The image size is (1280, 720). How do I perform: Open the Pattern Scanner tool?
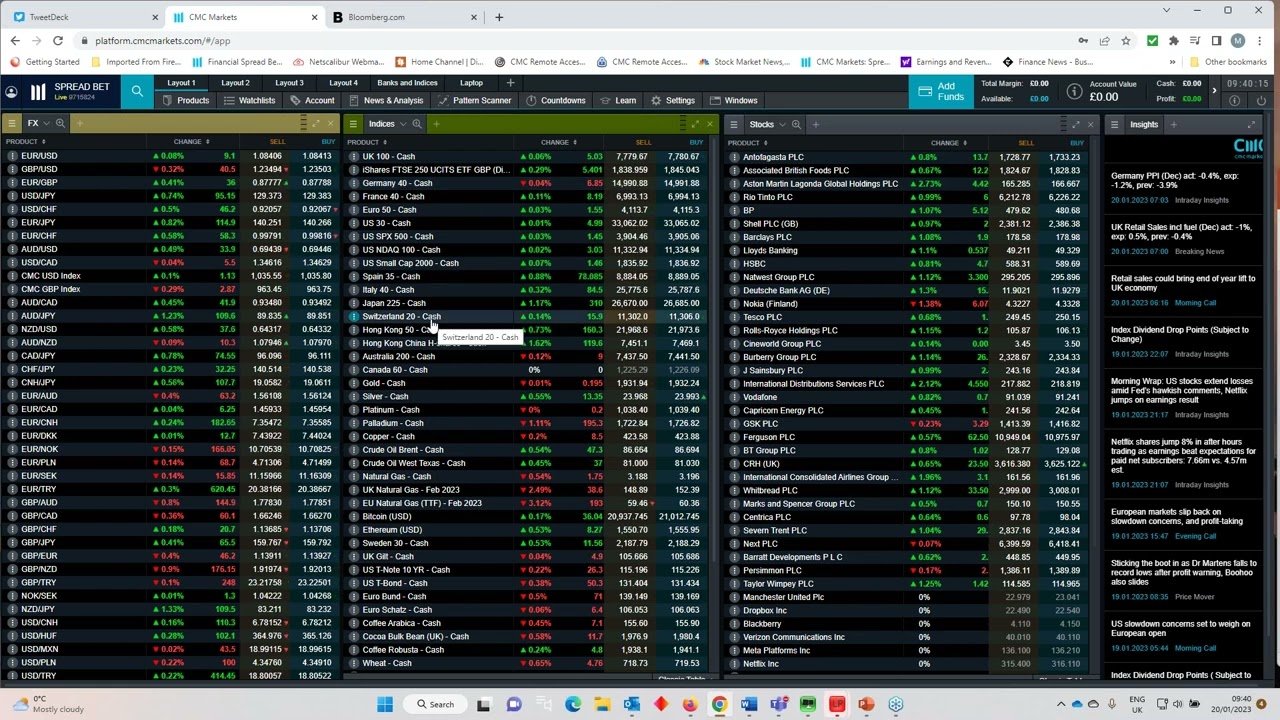point(475,100)
